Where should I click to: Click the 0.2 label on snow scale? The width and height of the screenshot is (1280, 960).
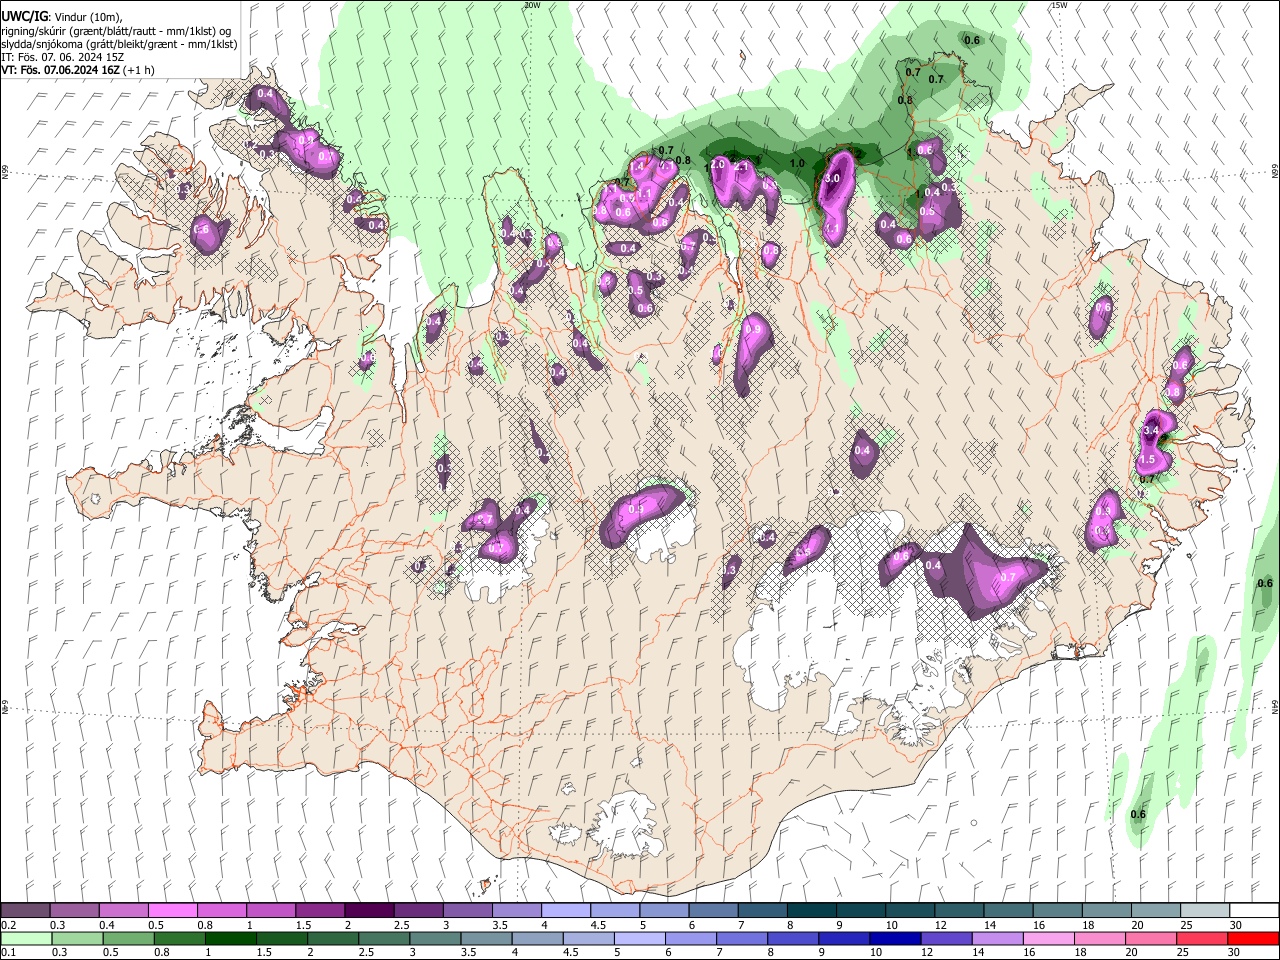click(x=8, y=925)
